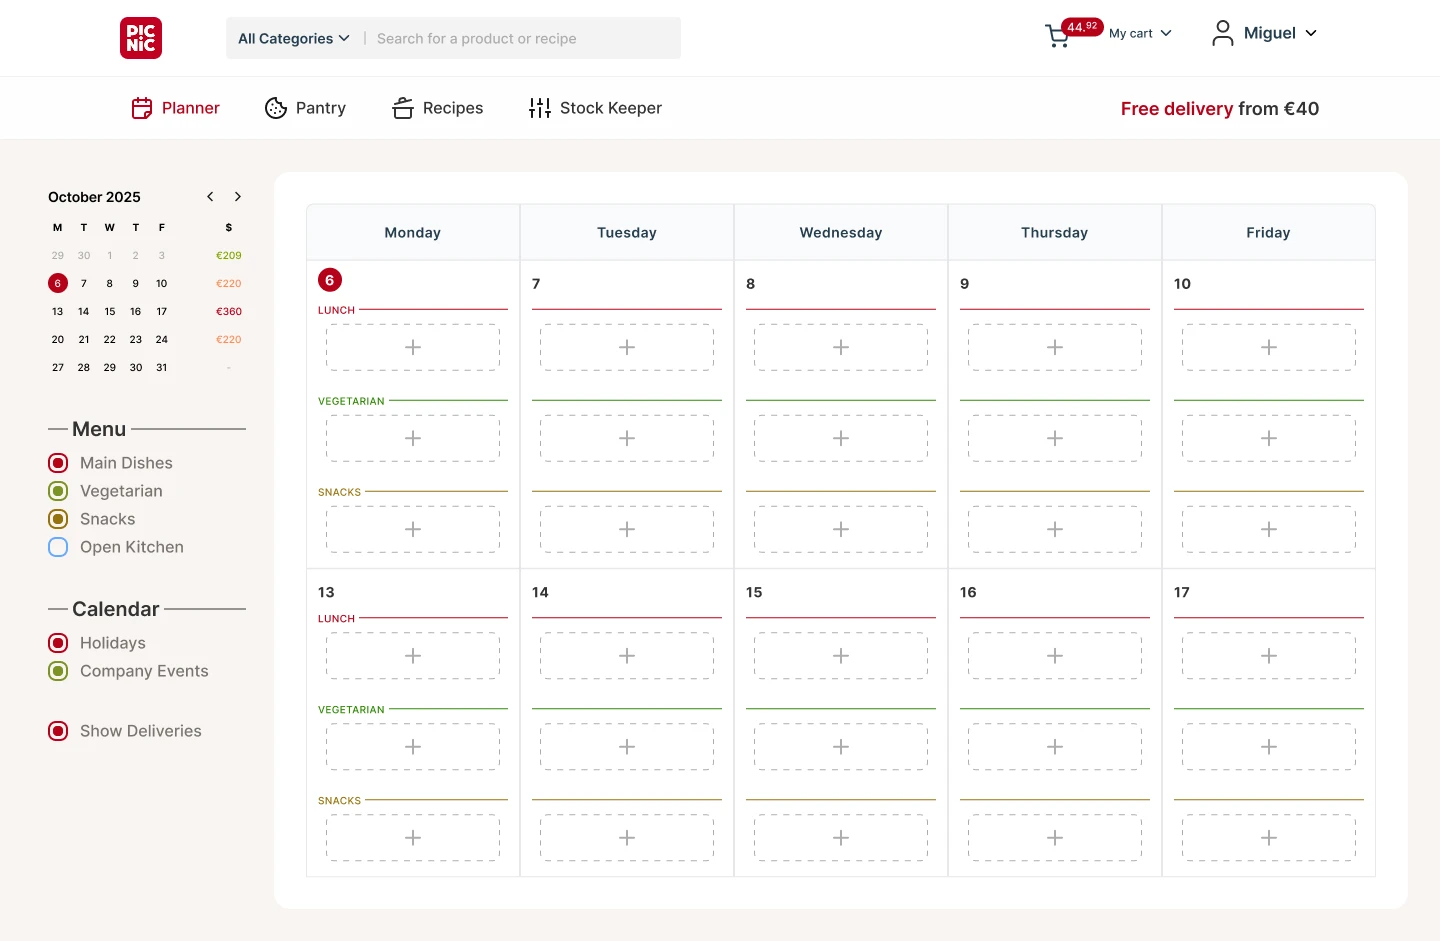Open Stock Keeper via its sliders icon
1440x941 pixels.
point(539,107)
